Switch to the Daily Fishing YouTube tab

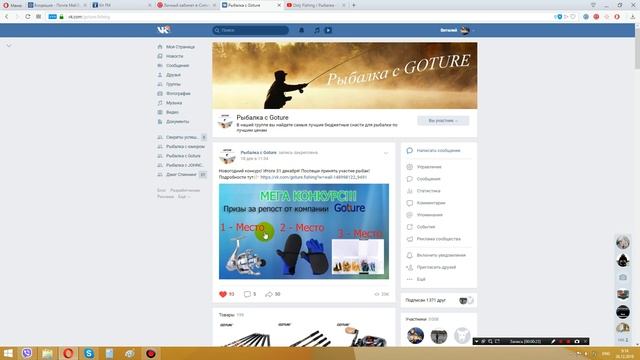tap(316, 5)
